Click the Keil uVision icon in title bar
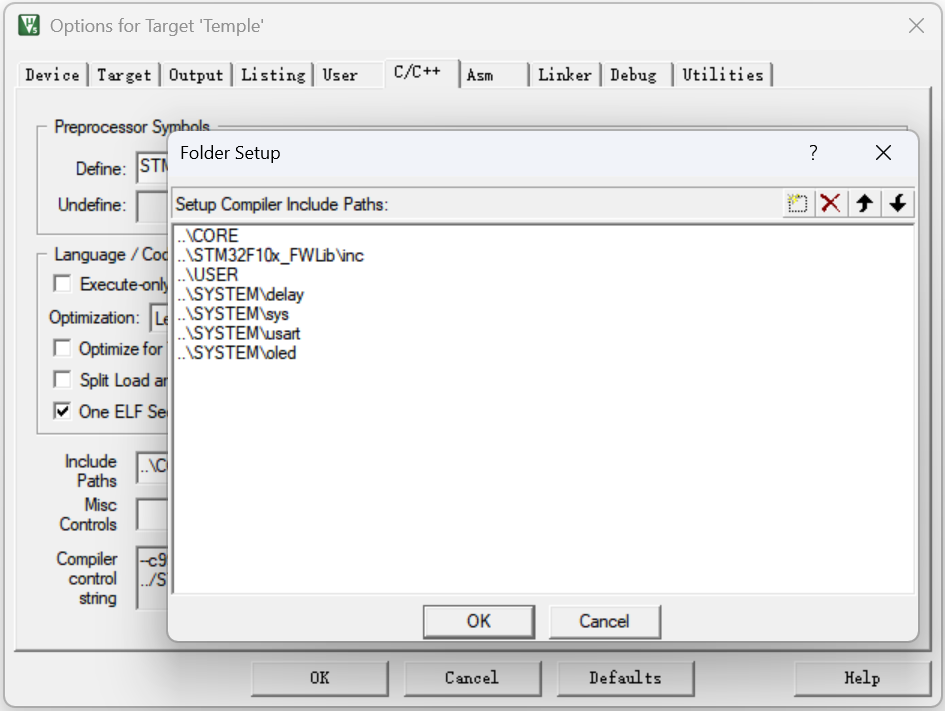 point(28,25)
